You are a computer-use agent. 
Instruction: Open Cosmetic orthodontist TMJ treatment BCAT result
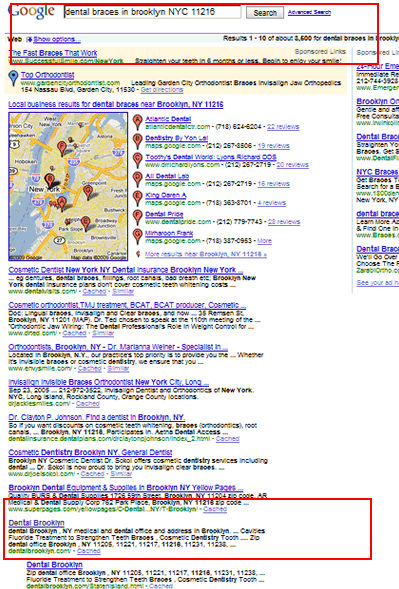click(127, 305)
